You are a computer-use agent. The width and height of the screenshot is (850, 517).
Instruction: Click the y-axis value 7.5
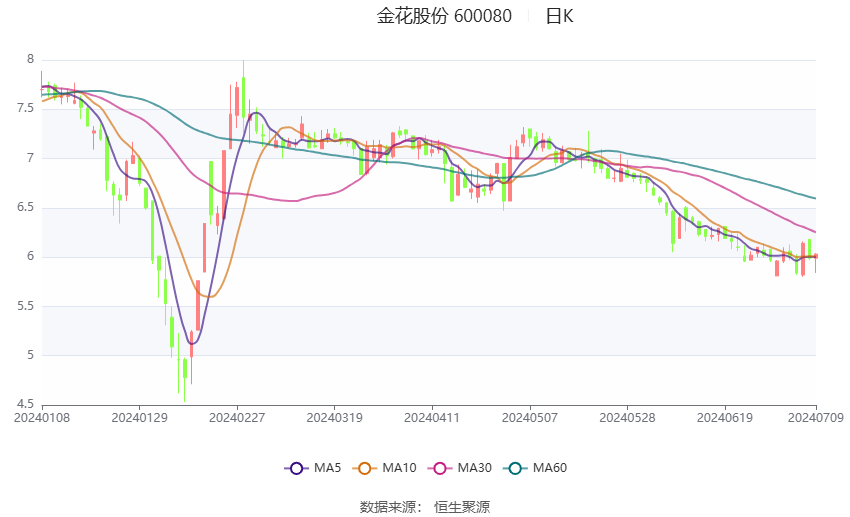click(25, 108)
